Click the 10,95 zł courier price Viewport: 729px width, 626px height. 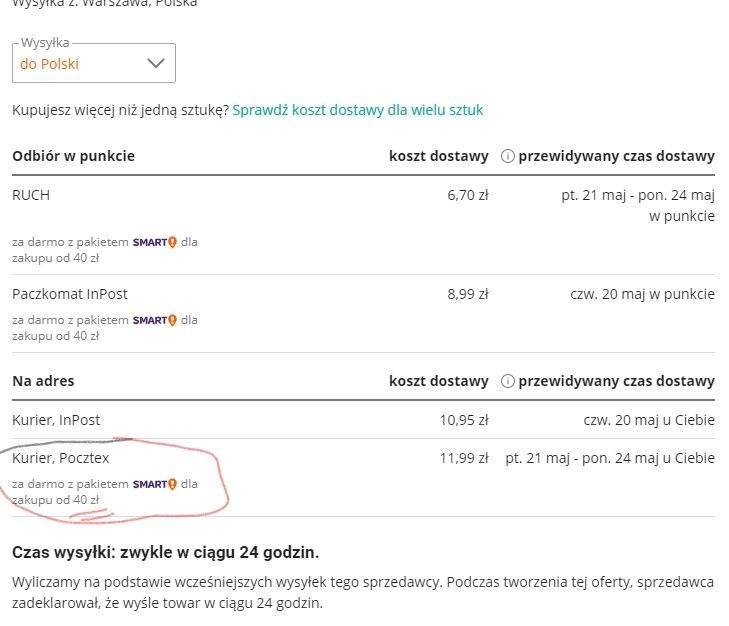[x=464, y=420]
